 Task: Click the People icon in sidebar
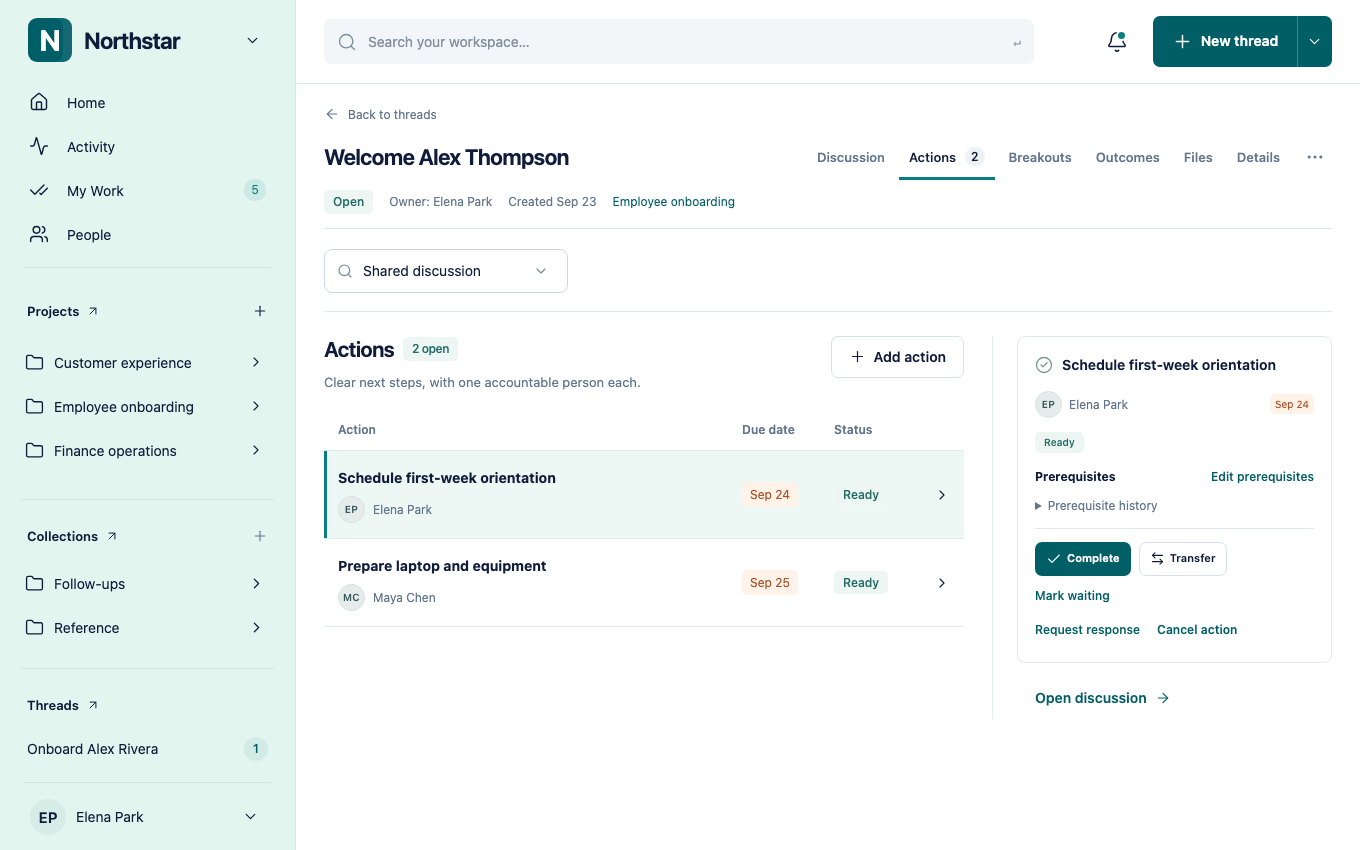pyautogui.click(x=39, y=235)
